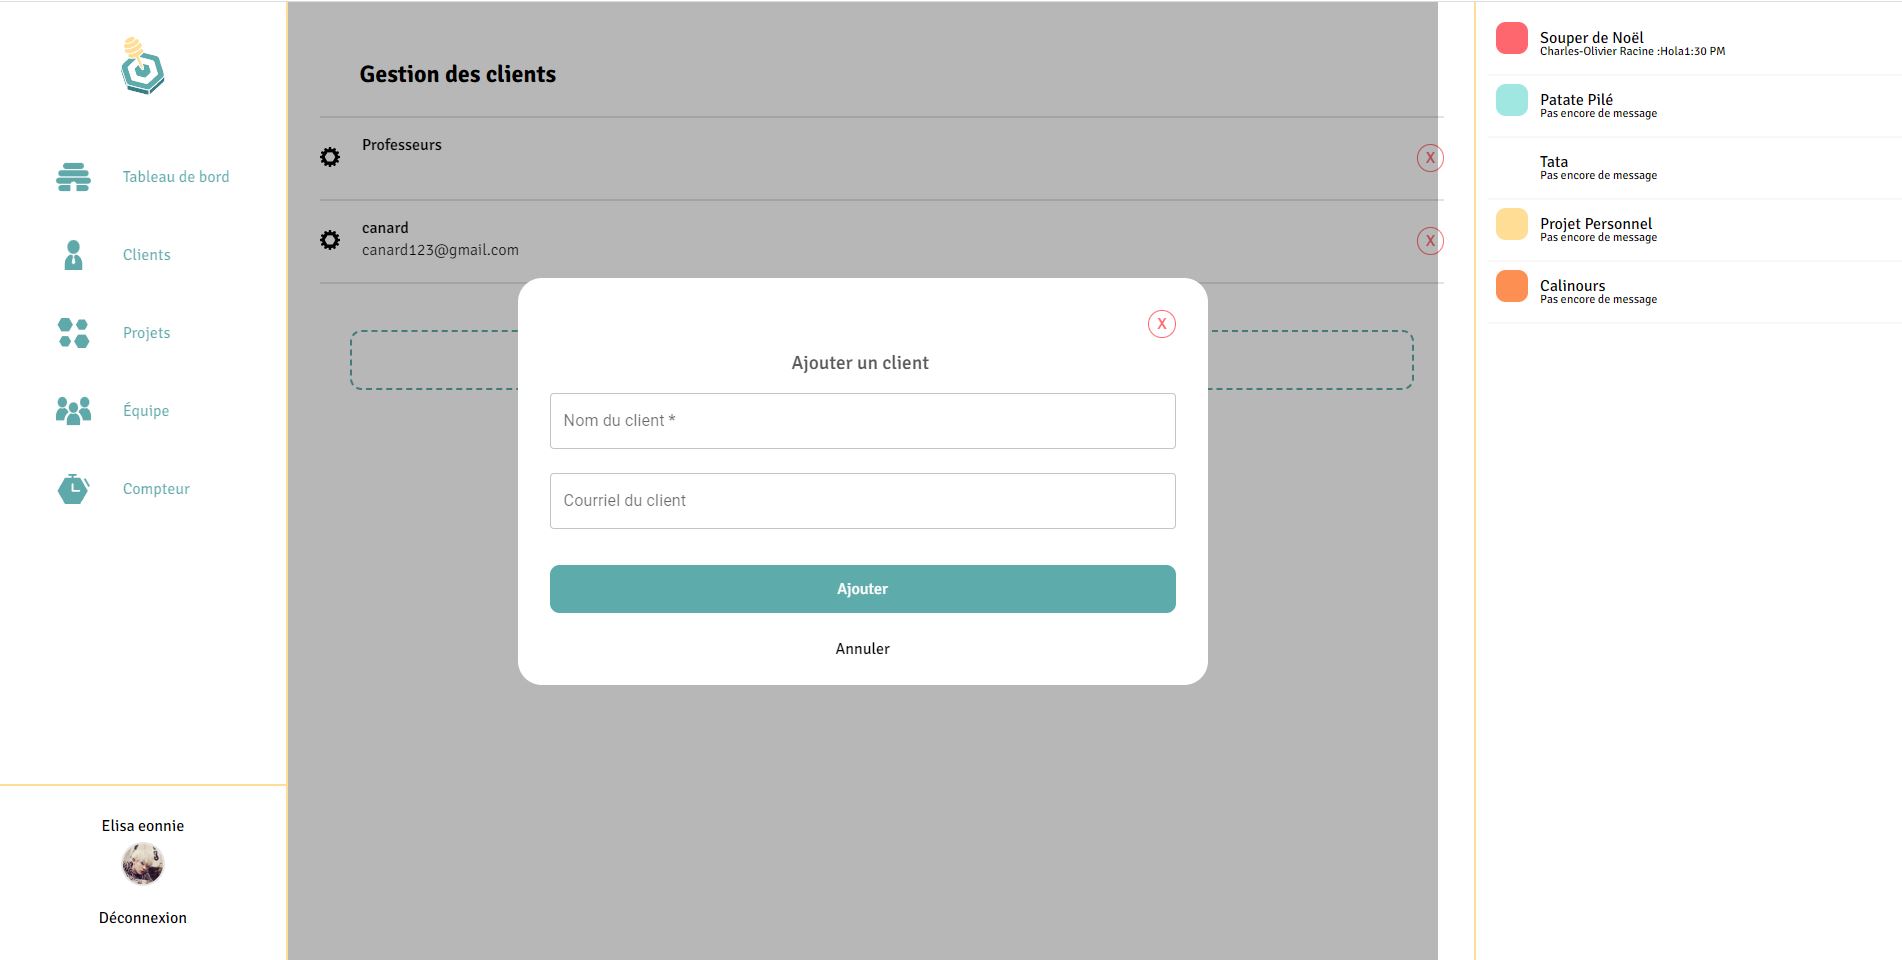Open Tableau de bord menu item
Viewport: 1902px width, 960px height.
(x=176, y=177)
